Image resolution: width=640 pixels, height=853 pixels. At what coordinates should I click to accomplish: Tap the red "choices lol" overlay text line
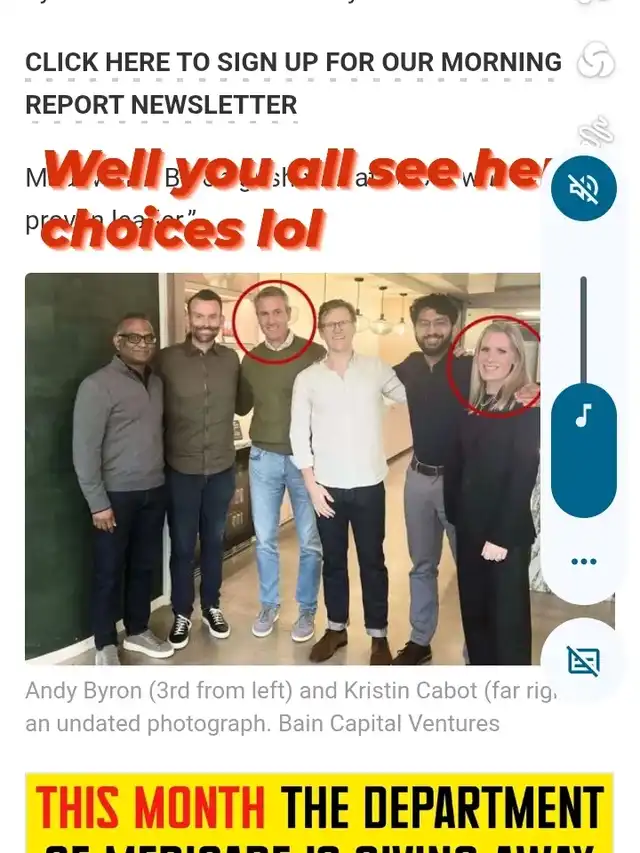(x=183, y=228)
